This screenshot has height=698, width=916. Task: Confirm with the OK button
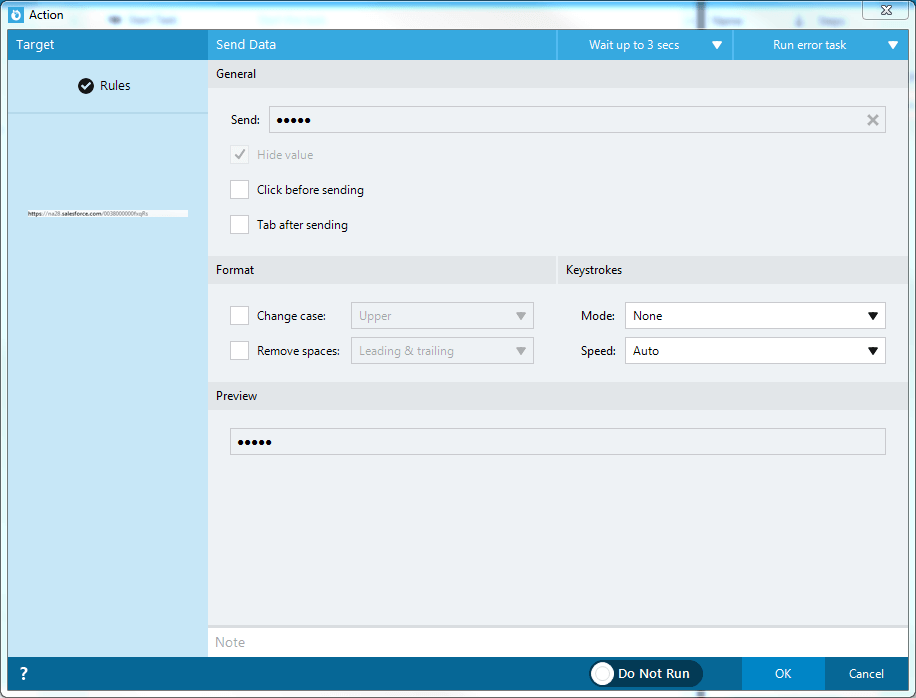tap(783, 673)
